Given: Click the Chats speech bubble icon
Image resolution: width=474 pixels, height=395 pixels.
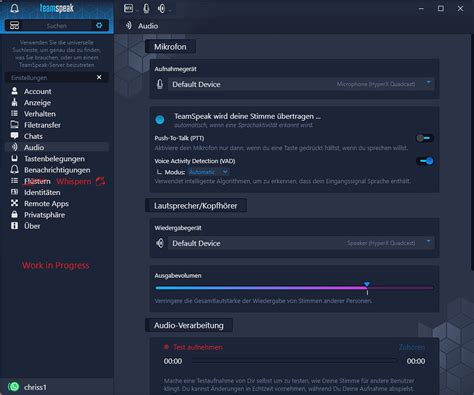Looking at the screenshot, I should 14,136.
